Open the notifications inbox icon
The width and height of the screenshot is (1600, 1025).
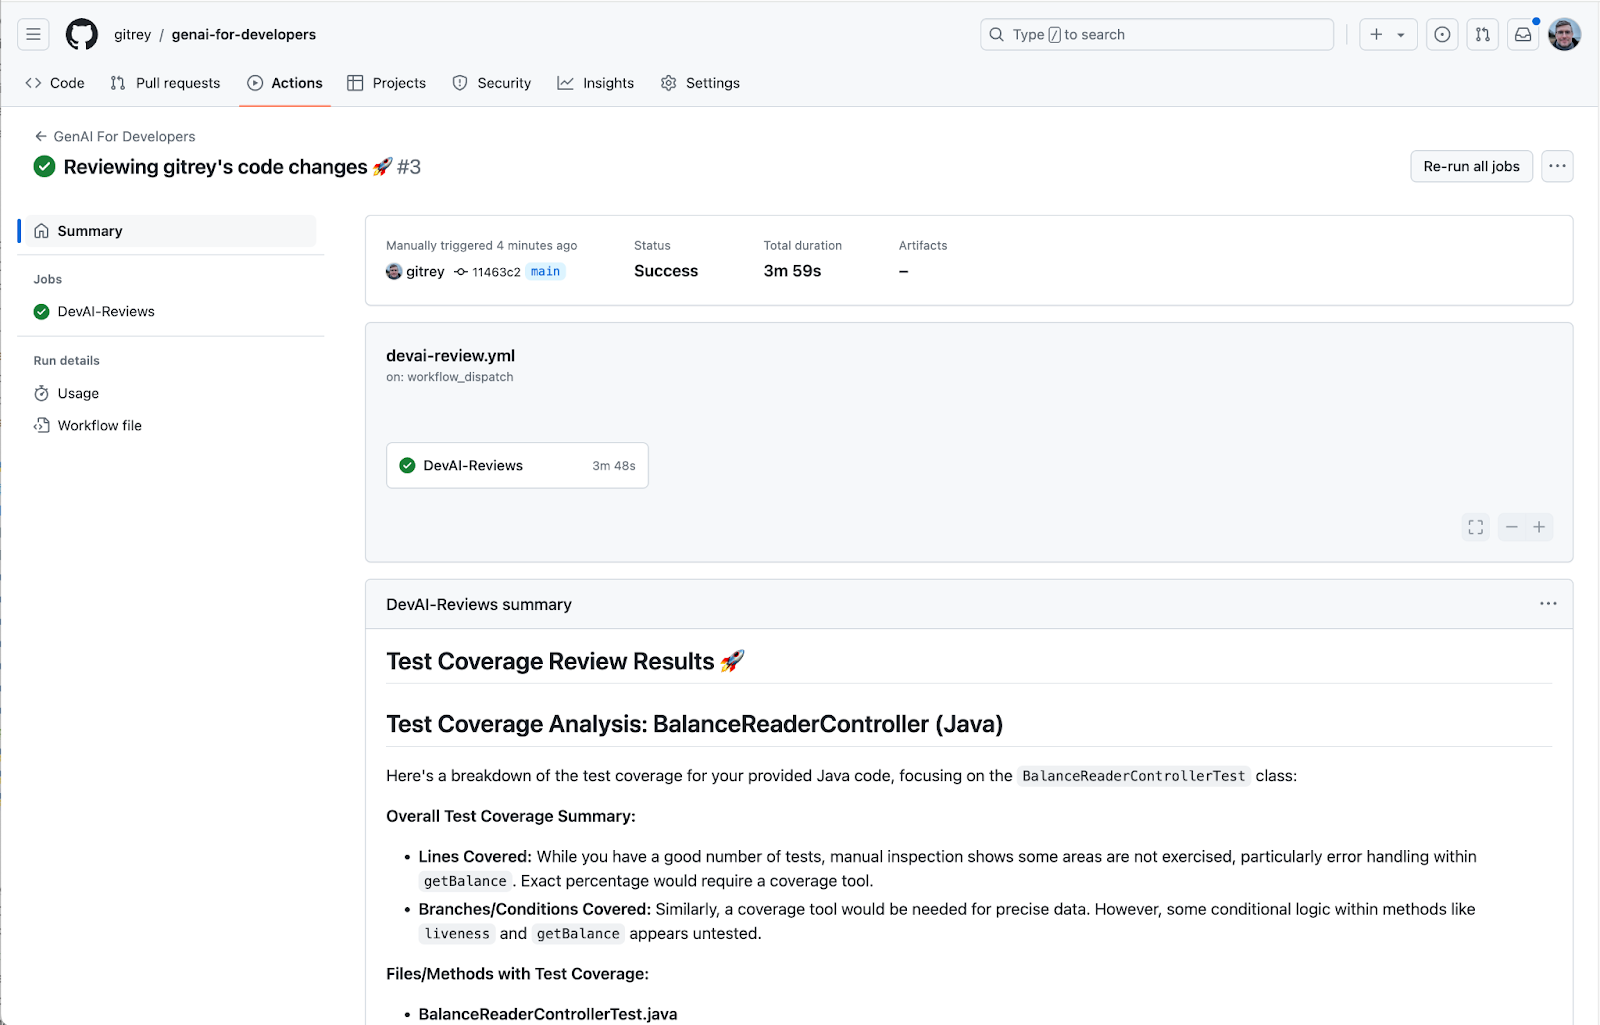click(x=1523, y=34)
